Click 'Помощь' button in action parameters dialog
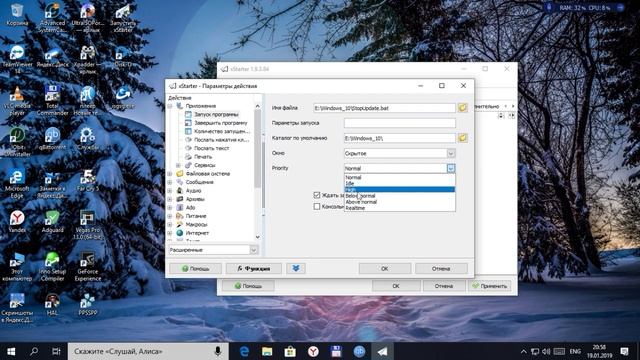 pyautogui.click(x=196, y=268)
